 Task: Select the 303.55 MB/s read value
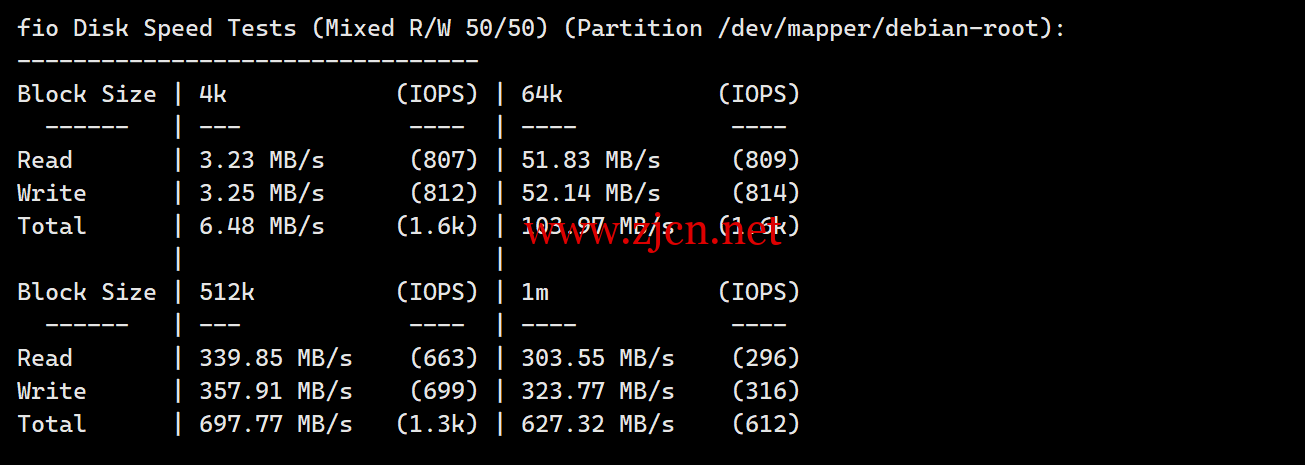[x=598, y=358]
